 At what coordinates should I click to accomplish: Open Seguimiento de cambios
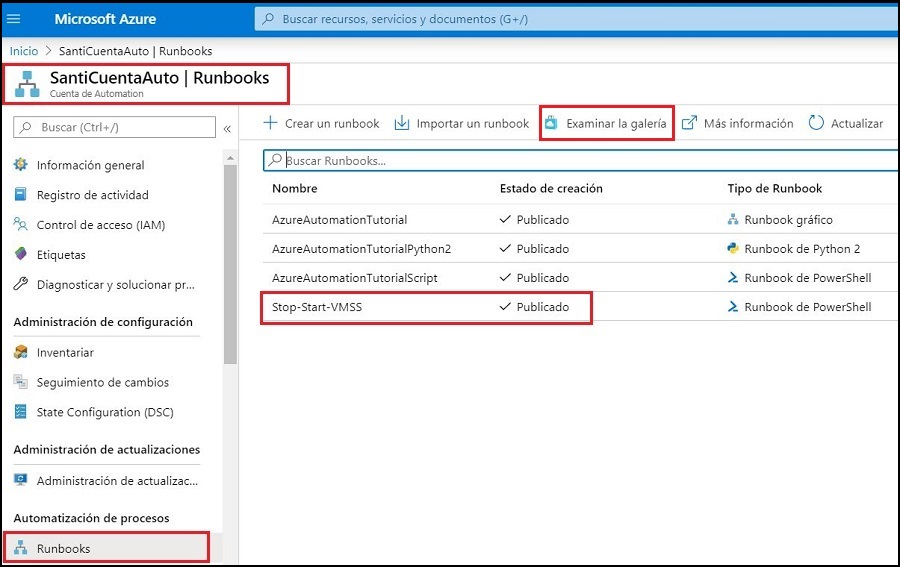(103, 382)
